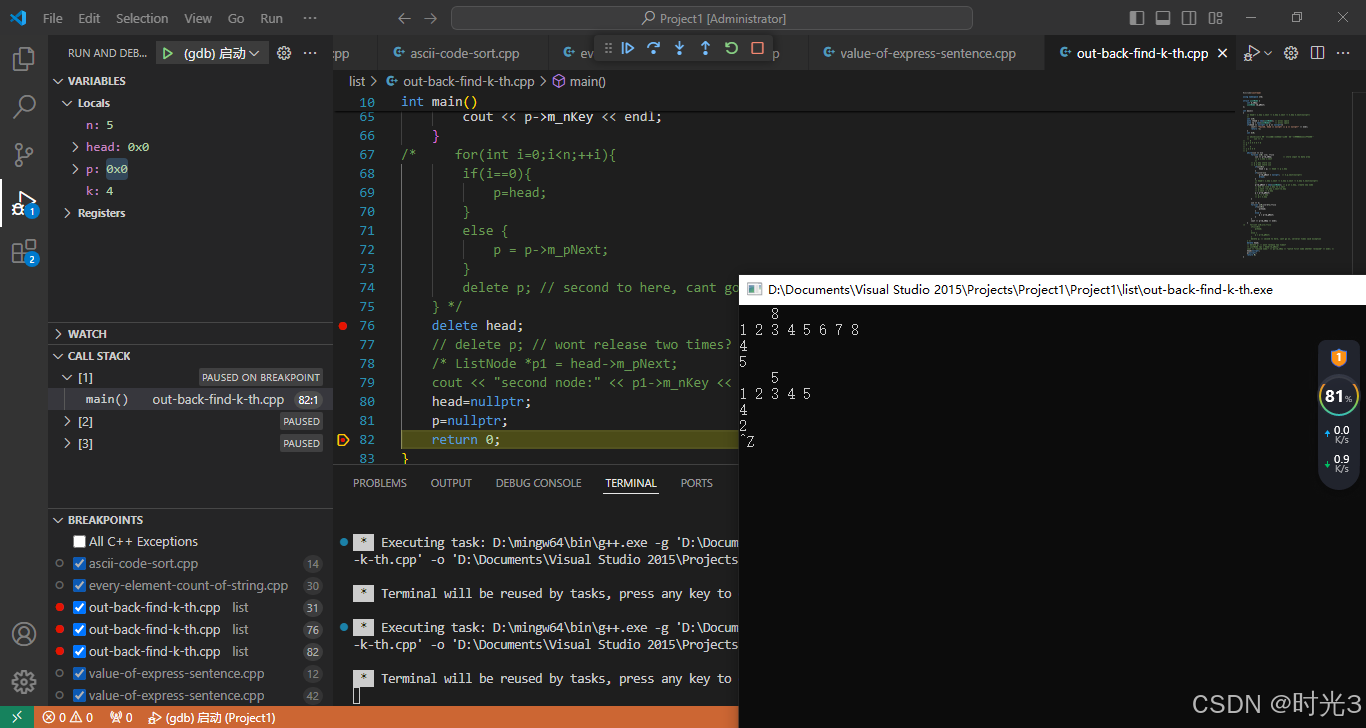Viewport: 1366px width, 728px height.
Task: Open the Edit menu
Action: 89,18
